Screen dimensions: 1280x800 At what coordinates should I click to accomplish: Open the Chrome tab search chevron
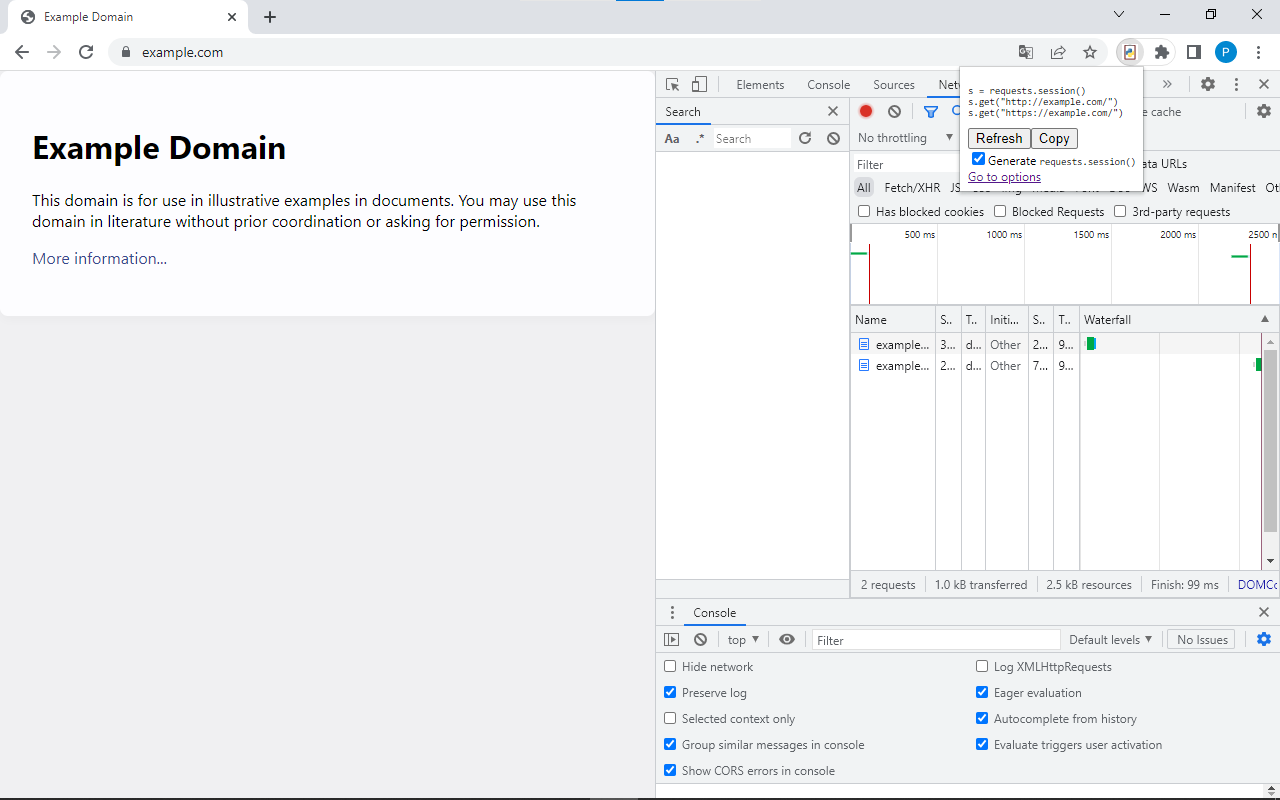[1119, 15]
